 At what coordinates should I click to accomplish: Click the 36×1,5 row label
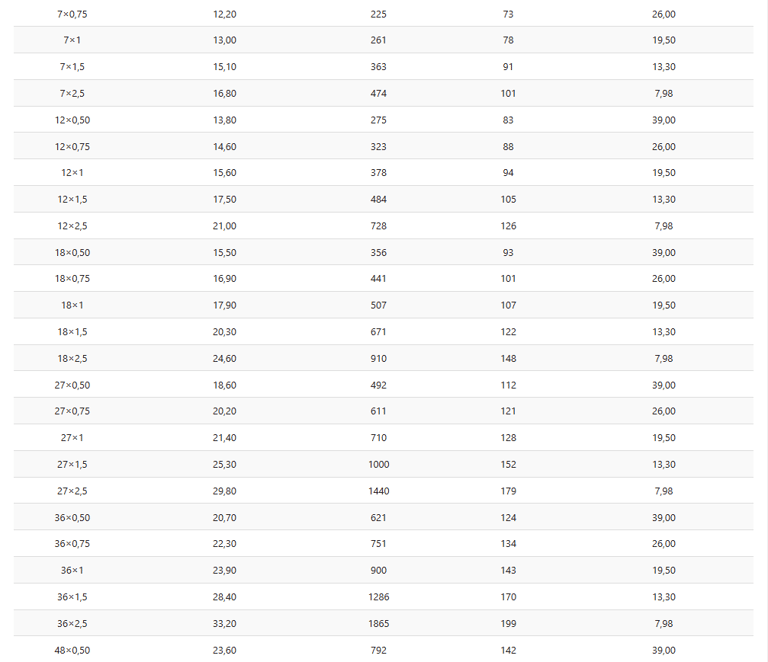click(x=72, y=597)
